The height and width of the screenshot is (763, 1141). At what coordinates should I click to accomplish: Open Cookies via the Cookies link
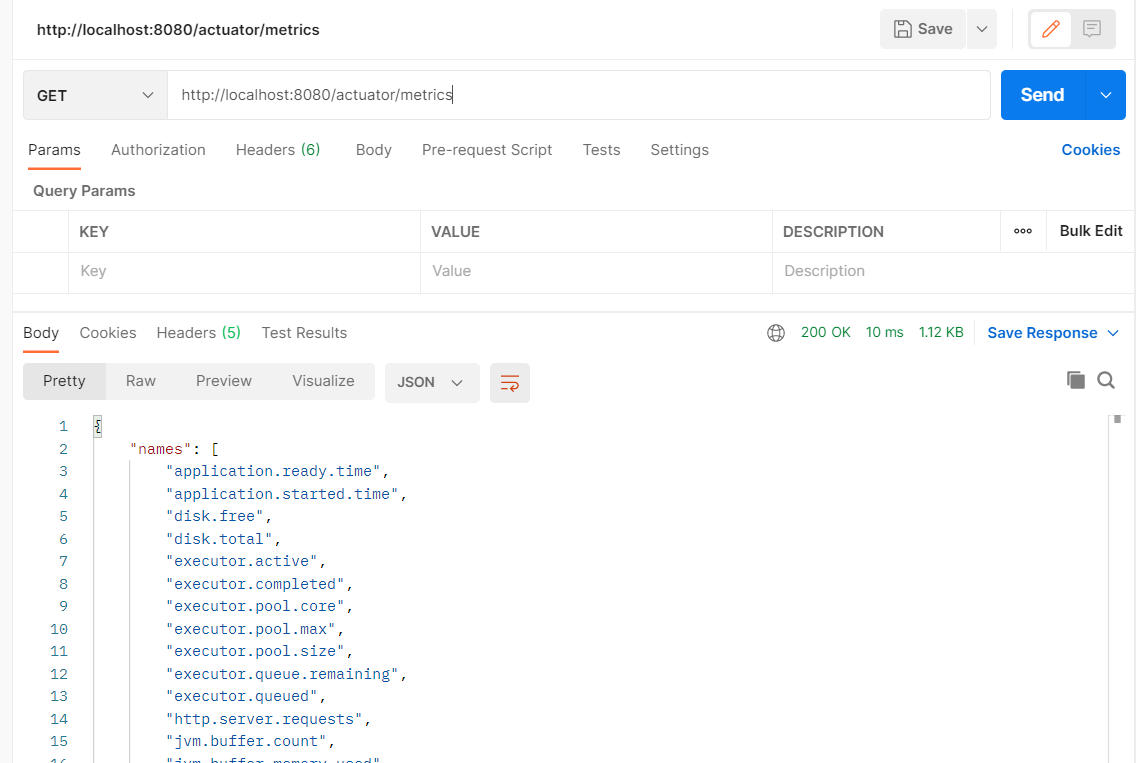1090,150
